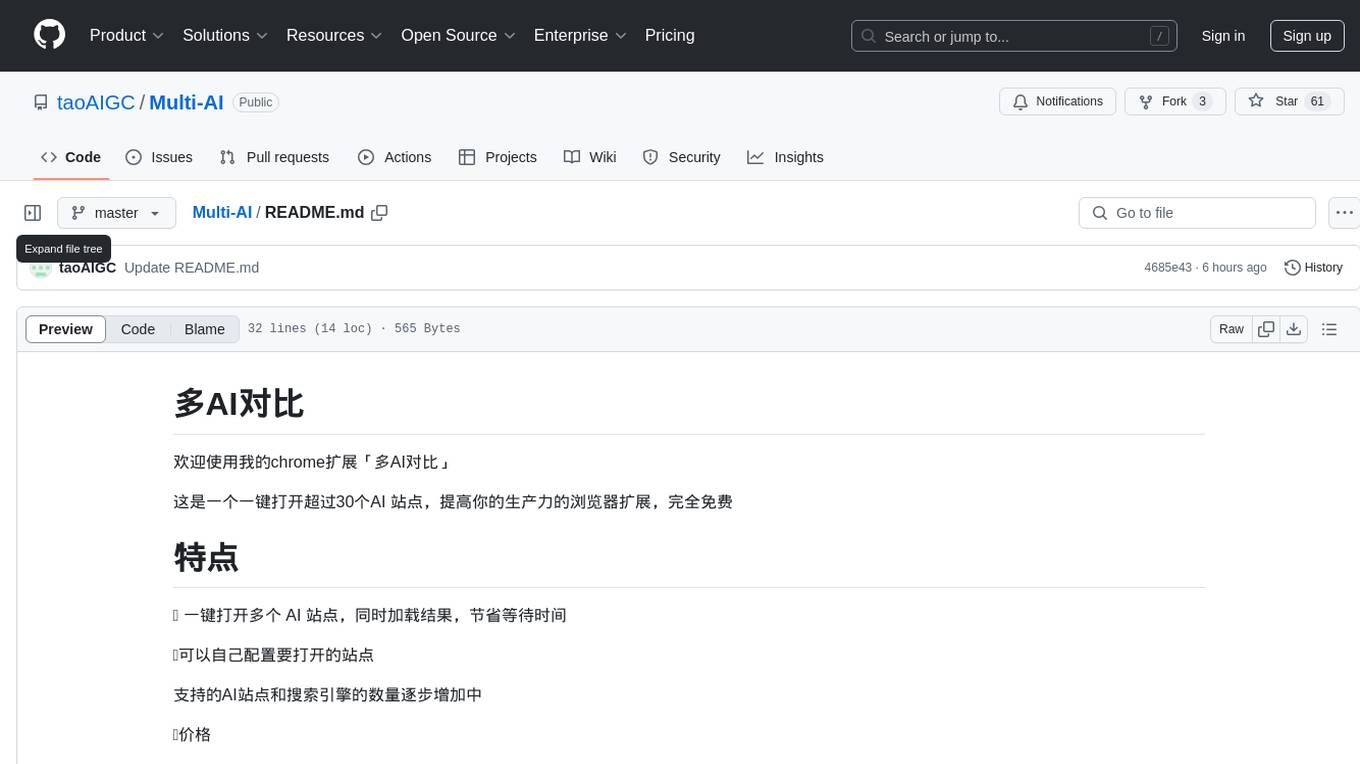Click the 32 lines 565 Bytes file info
Image resolution: width=1360 pixels, height=764 pixels.
click(354, 329)
